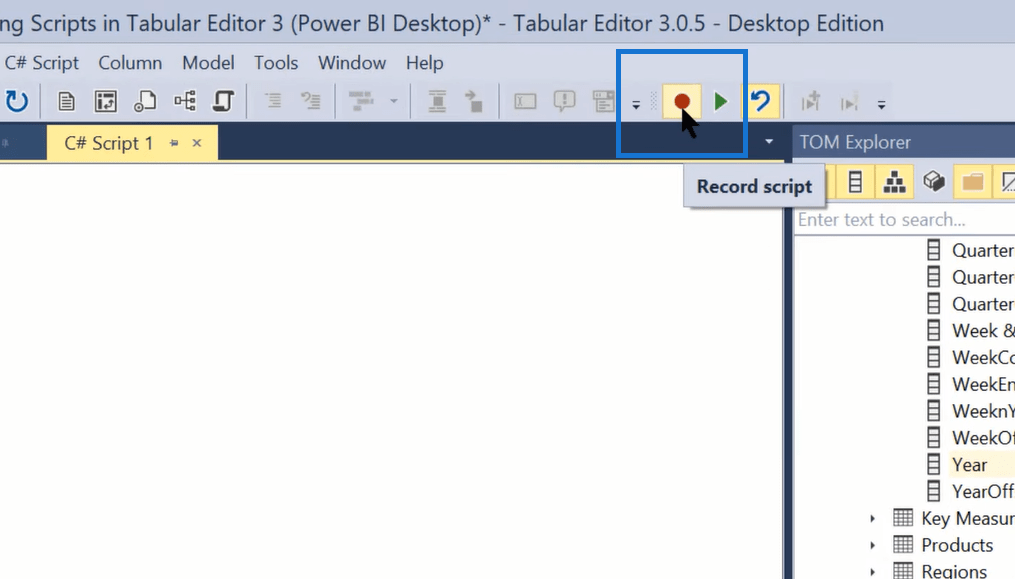The width and height of the screenshot is (1015, 579).
Task: Click the Record script button
Action: click(681, 102)
